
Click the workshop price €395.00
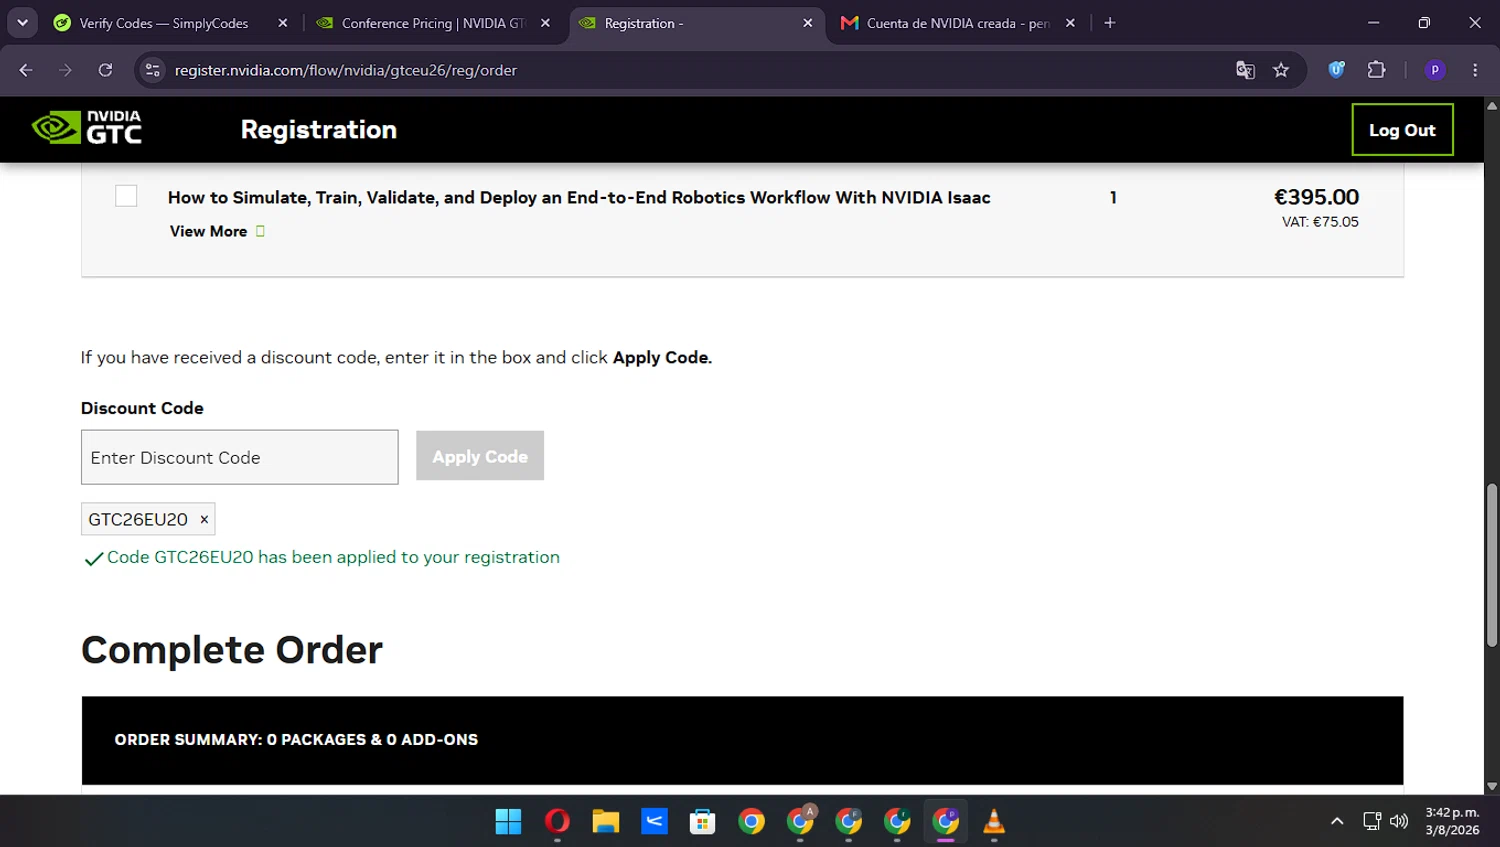1316,197
